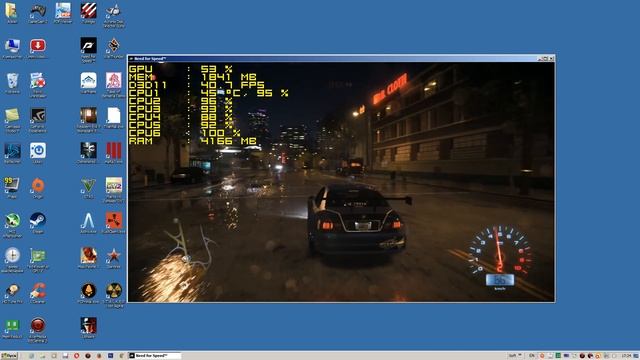Open the Recycle Bin icon
Viewport: 640px width, 360px height.
pyautogui.click(x=12, y=81)
